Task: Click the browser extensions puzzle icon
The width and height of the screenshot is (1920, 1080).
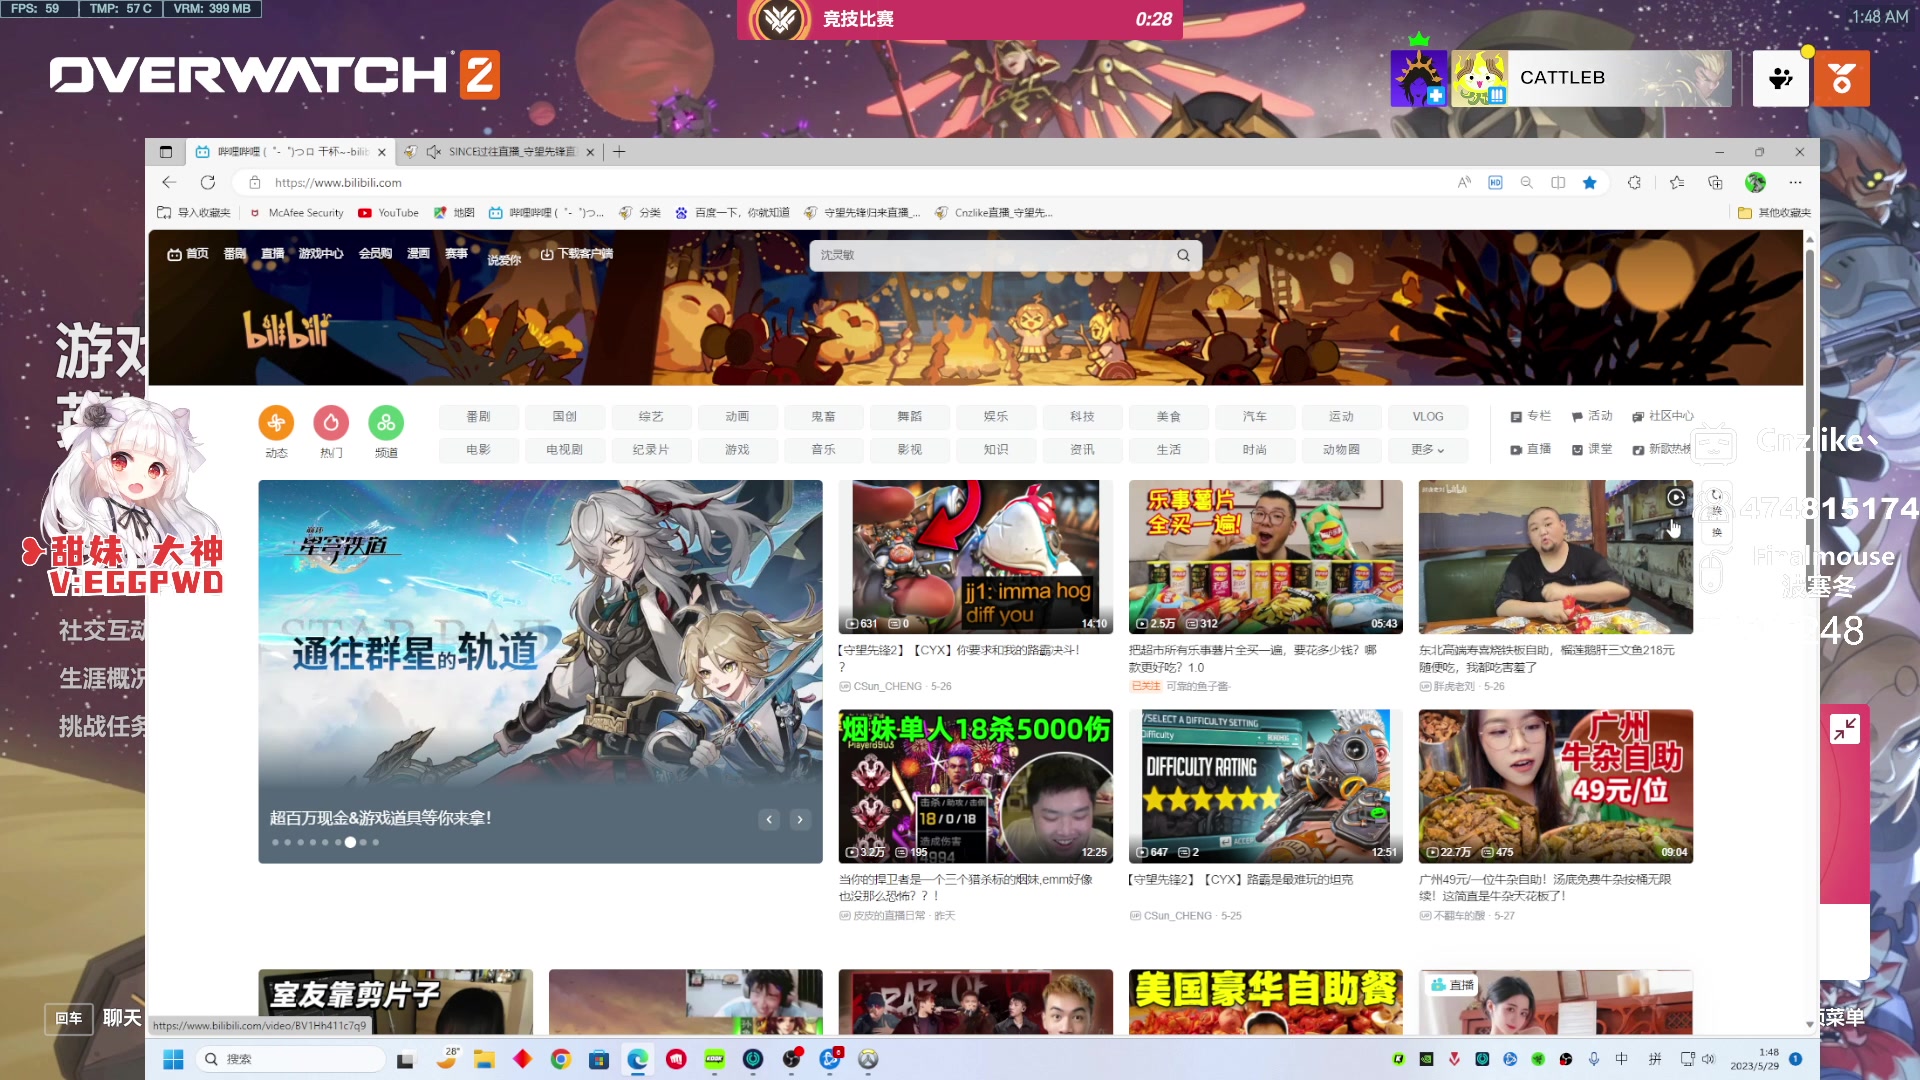Action: click(x=1634, y=182)
